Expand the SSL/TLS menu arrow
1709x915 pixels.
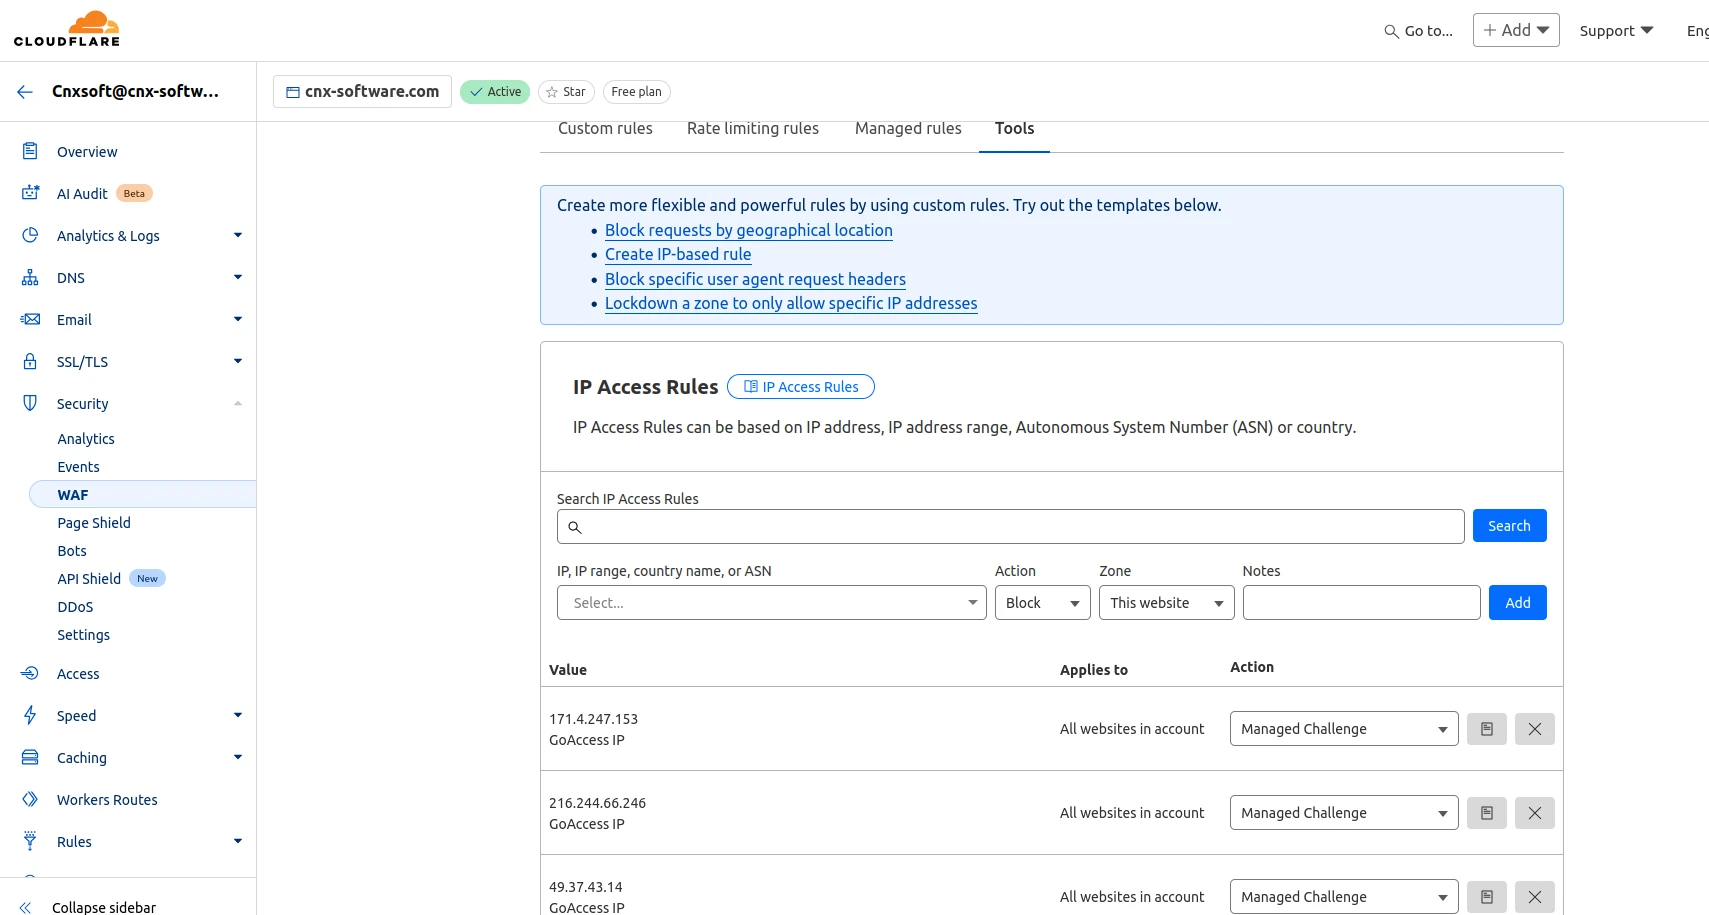point(238,361)
